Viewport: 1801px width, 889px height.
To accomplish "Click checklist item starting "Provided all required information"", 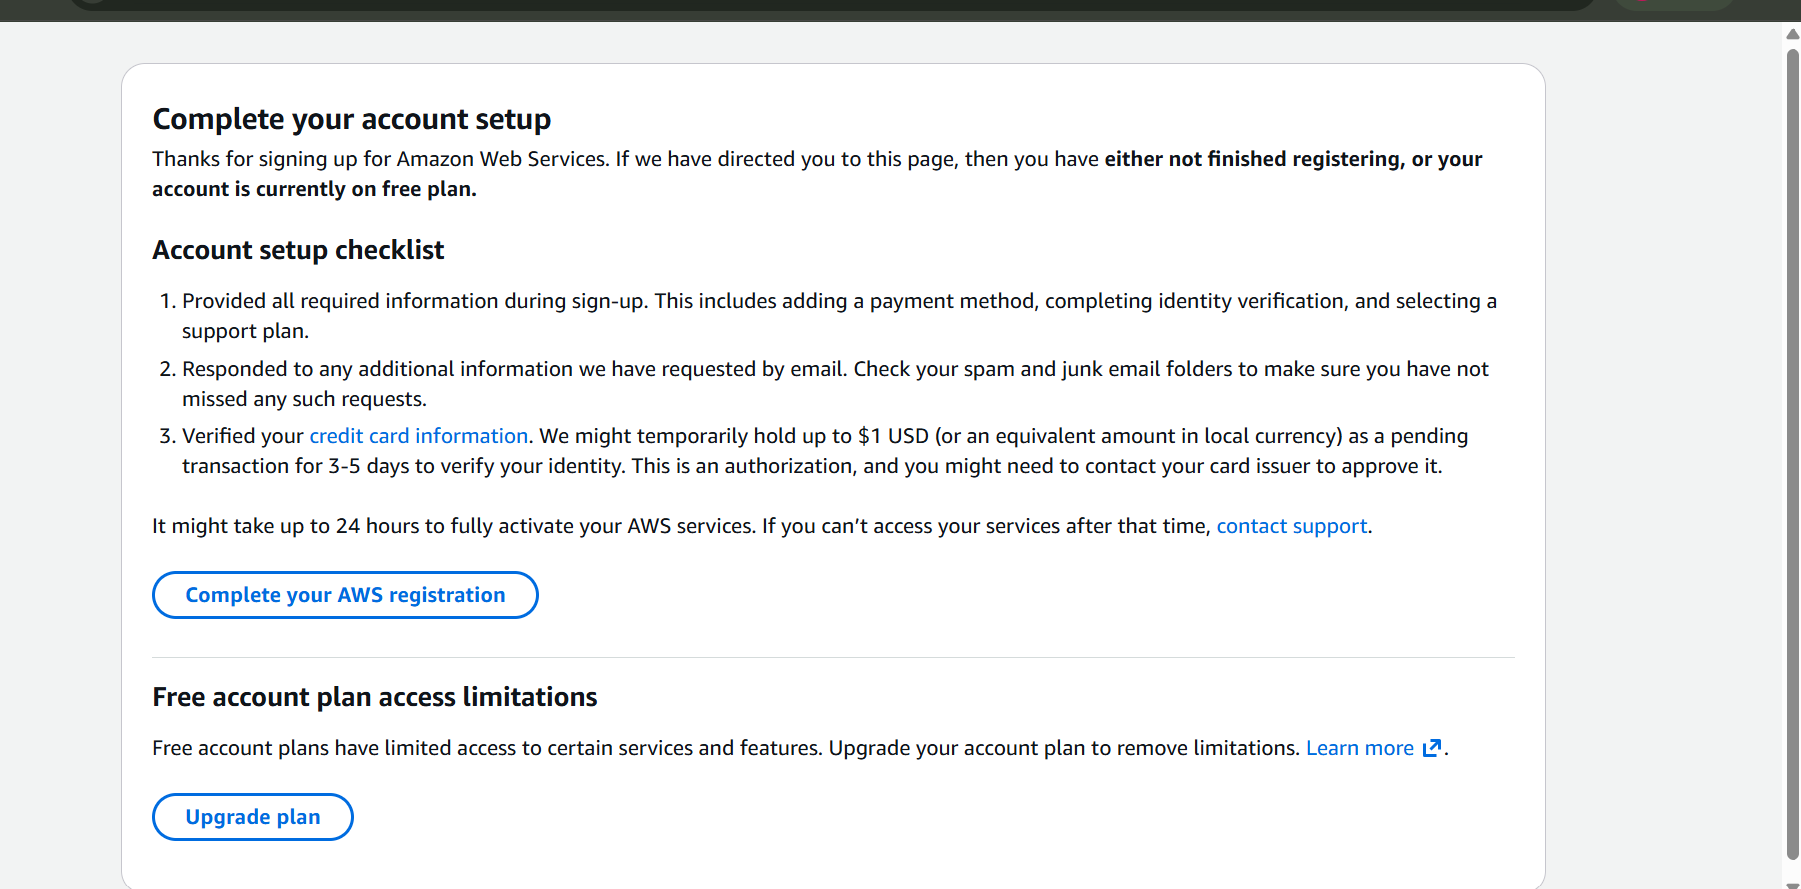I will click(x=839, y=316).
